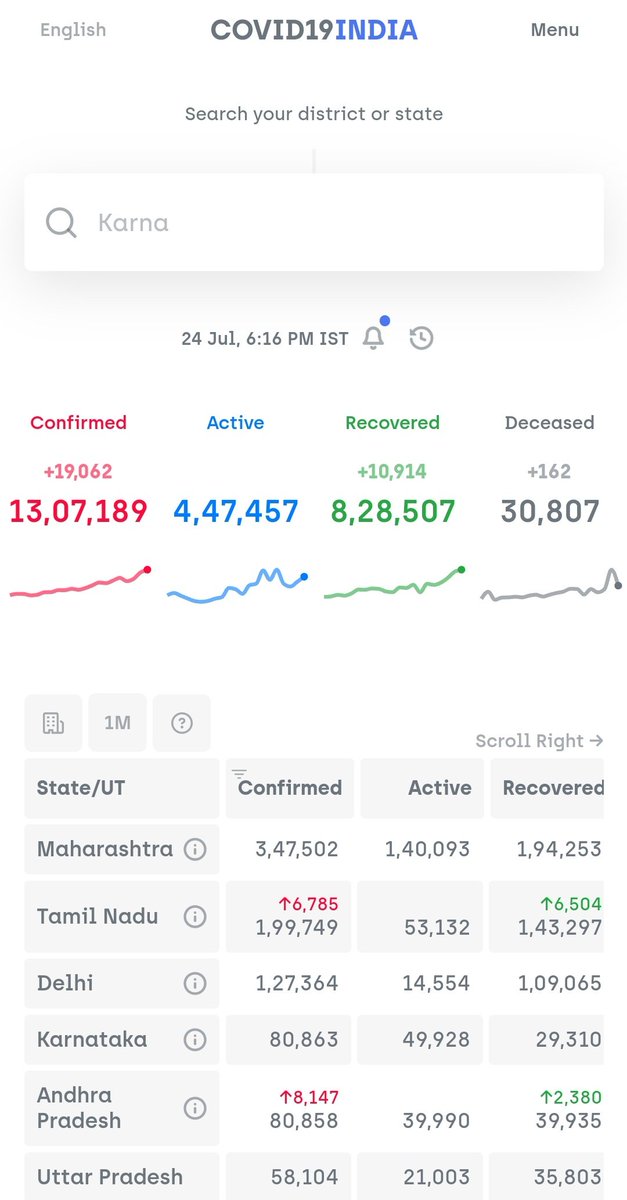Screen dimensions: 627x1200
Task: Open the Delhi state row
Action: (x=314, y=983)
